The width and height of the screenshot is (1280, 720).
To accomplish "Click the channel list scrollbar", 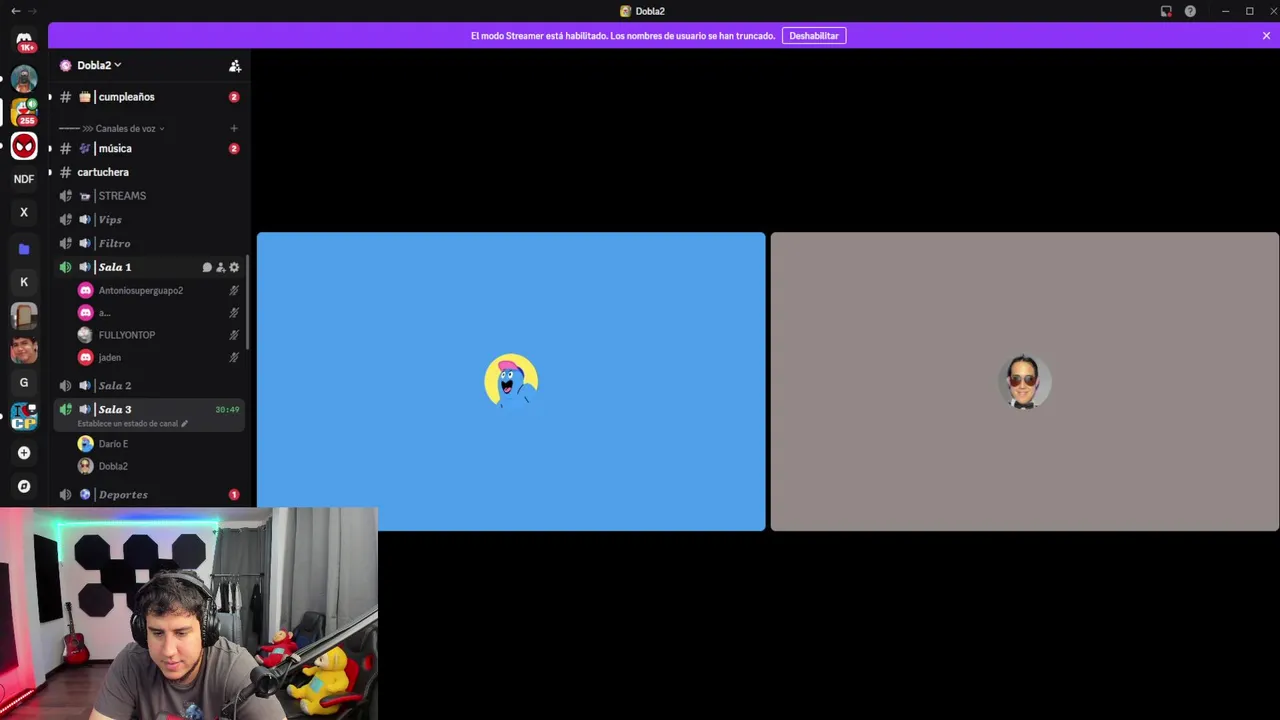I will pyautogui.click(x=248, y=302).
